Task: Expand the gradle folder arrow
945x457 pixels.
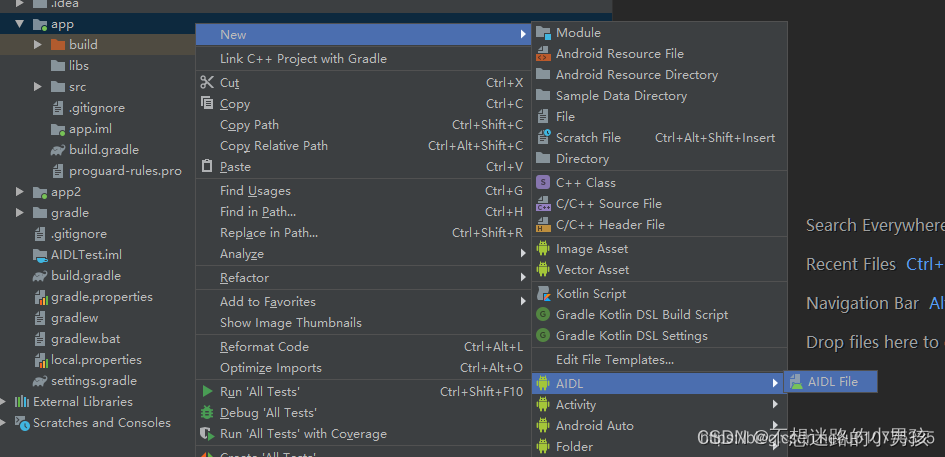Action: (x=20, y=213)
